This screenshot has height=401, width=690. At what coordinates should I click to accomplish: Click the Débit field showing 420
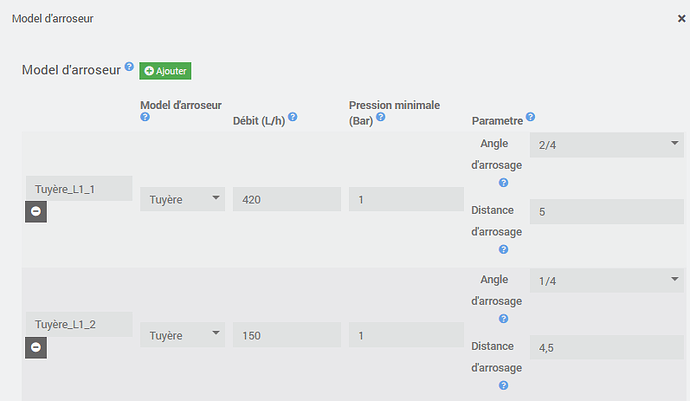286,199
